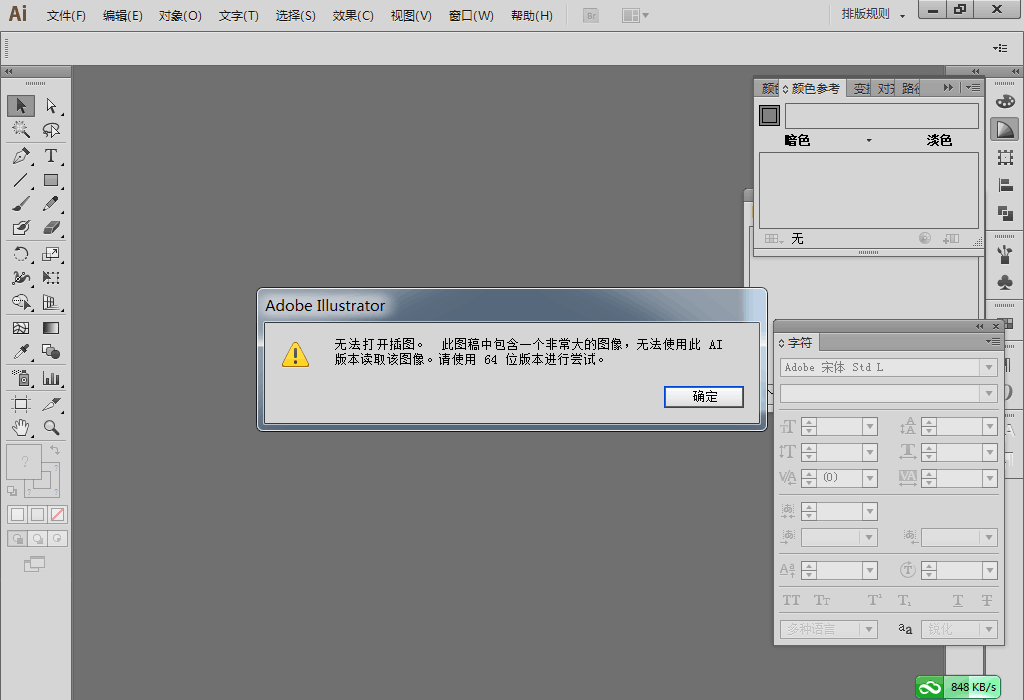The width and height of the screenshot is (1024, 700).
Task: Open the 多种语言 language dropdown
Action: tap(828, 629)
